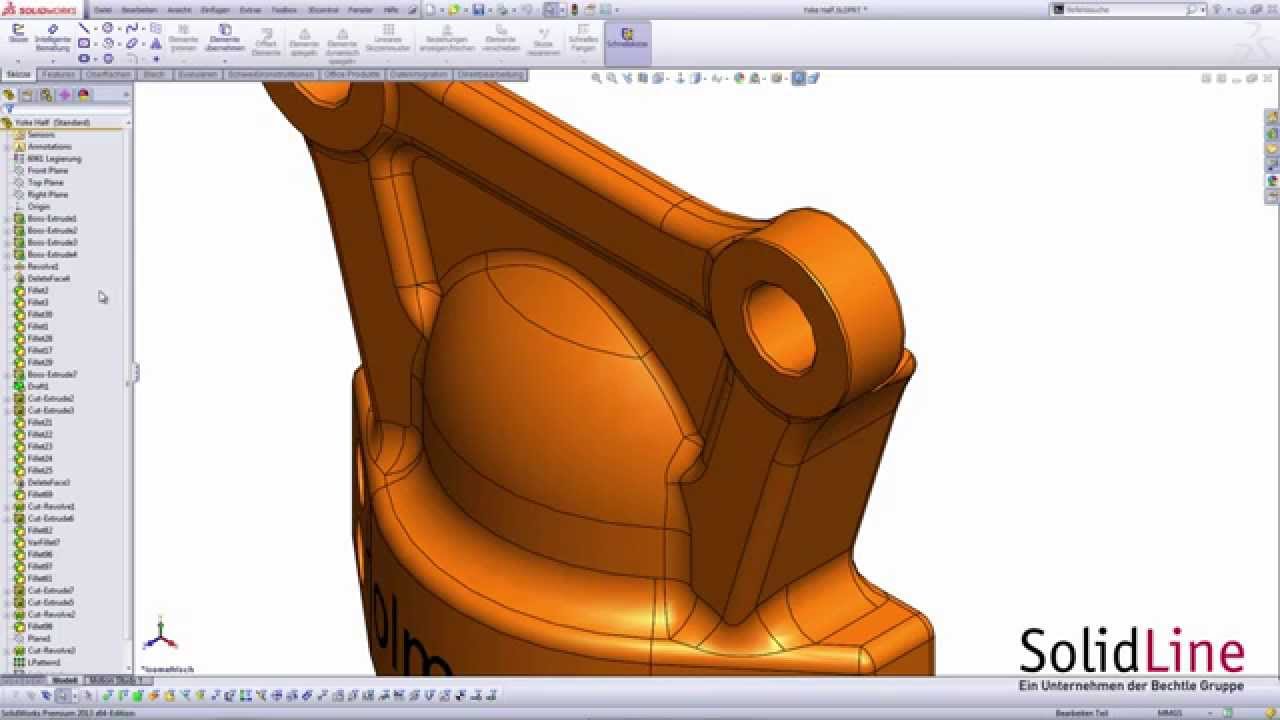
Task: Open dropdown arrow below Skizze button
Action: [x=17, y=59]
